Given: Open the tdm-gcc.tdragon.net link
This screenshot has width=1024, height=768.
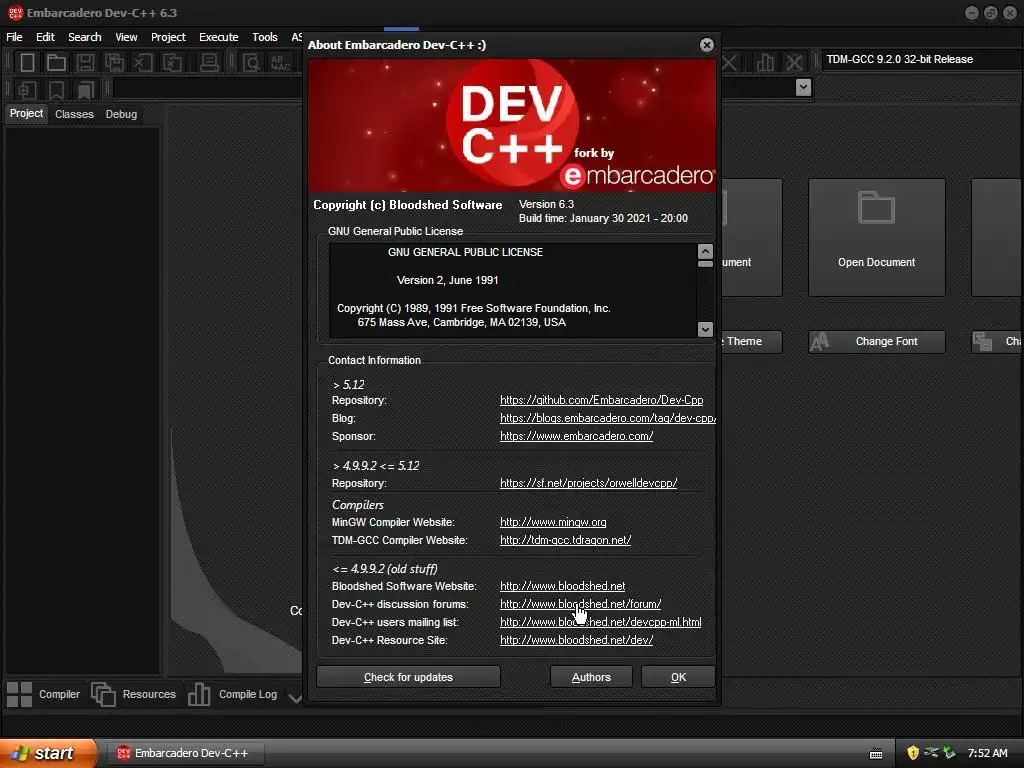Looking at the screenshot, I should pyautogui.click(x=566, y=540).
